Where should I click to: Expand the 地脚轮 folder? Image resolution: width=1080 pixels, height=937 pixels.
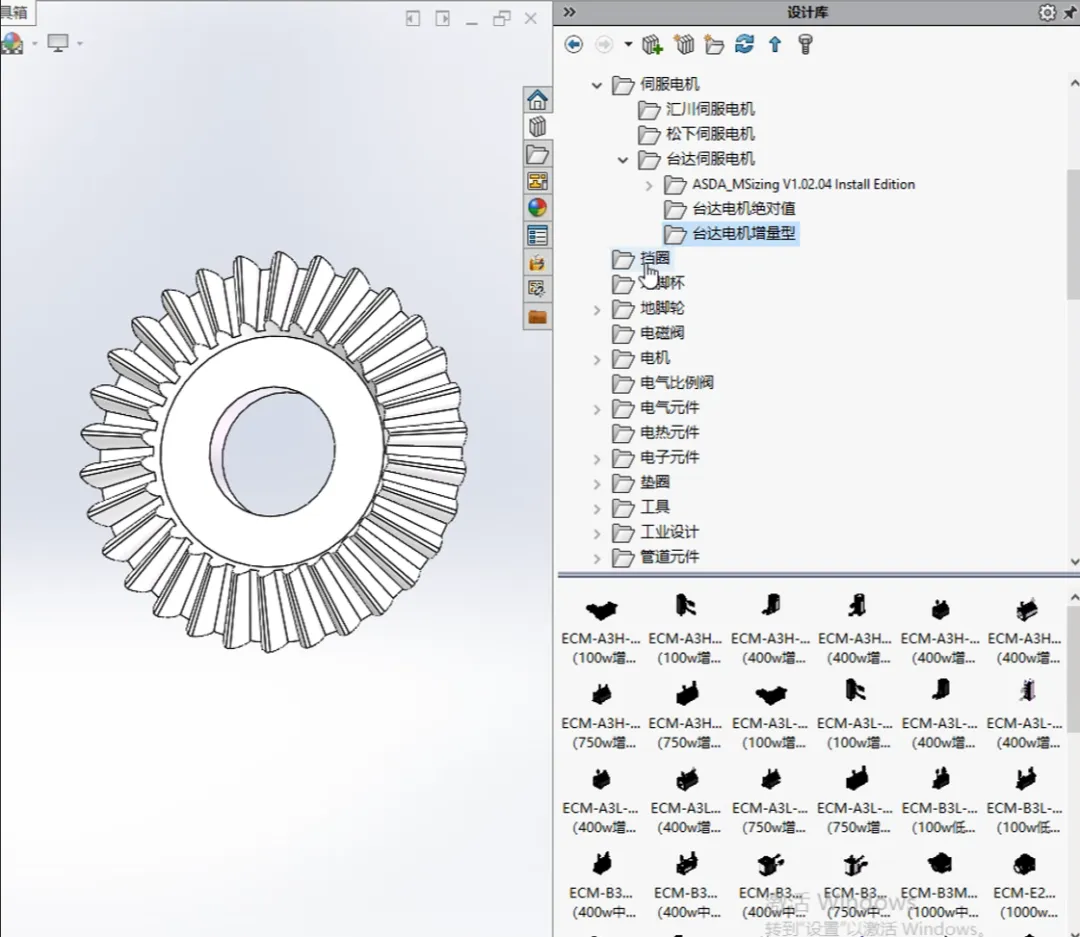[596, 310]
